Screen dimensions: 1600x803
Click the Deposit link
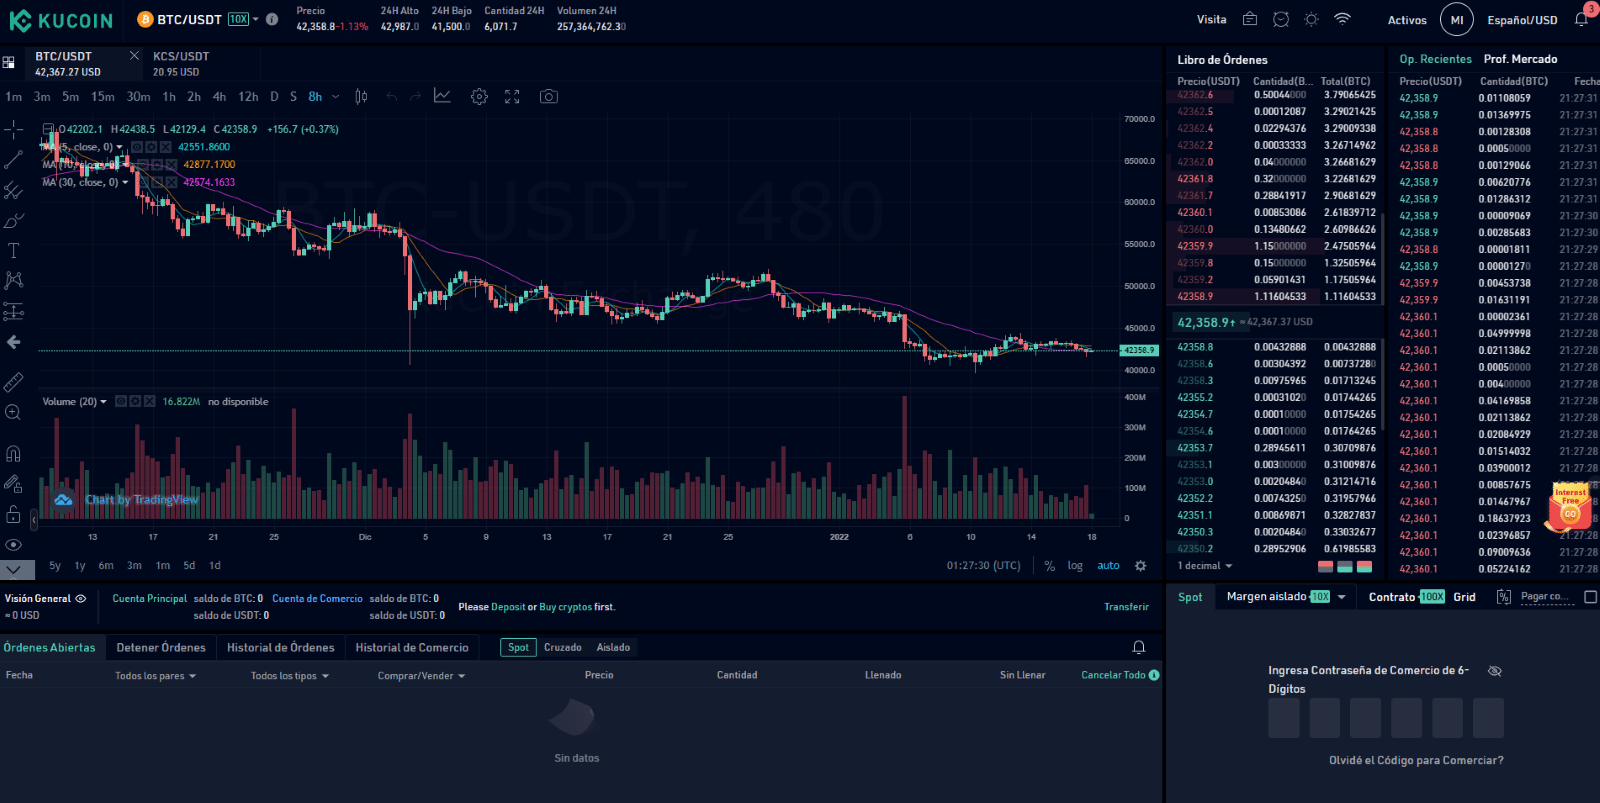pyautogui.click(x=508, y=607)
